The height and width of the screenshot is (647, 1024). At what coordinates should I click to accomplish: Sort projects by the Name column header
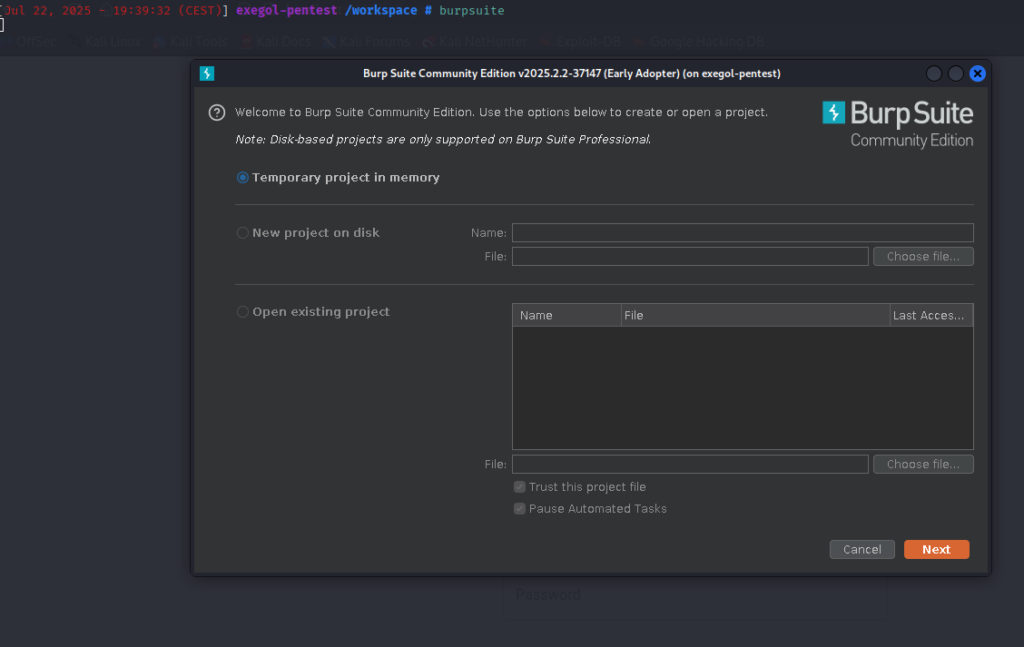click(567, 315)
